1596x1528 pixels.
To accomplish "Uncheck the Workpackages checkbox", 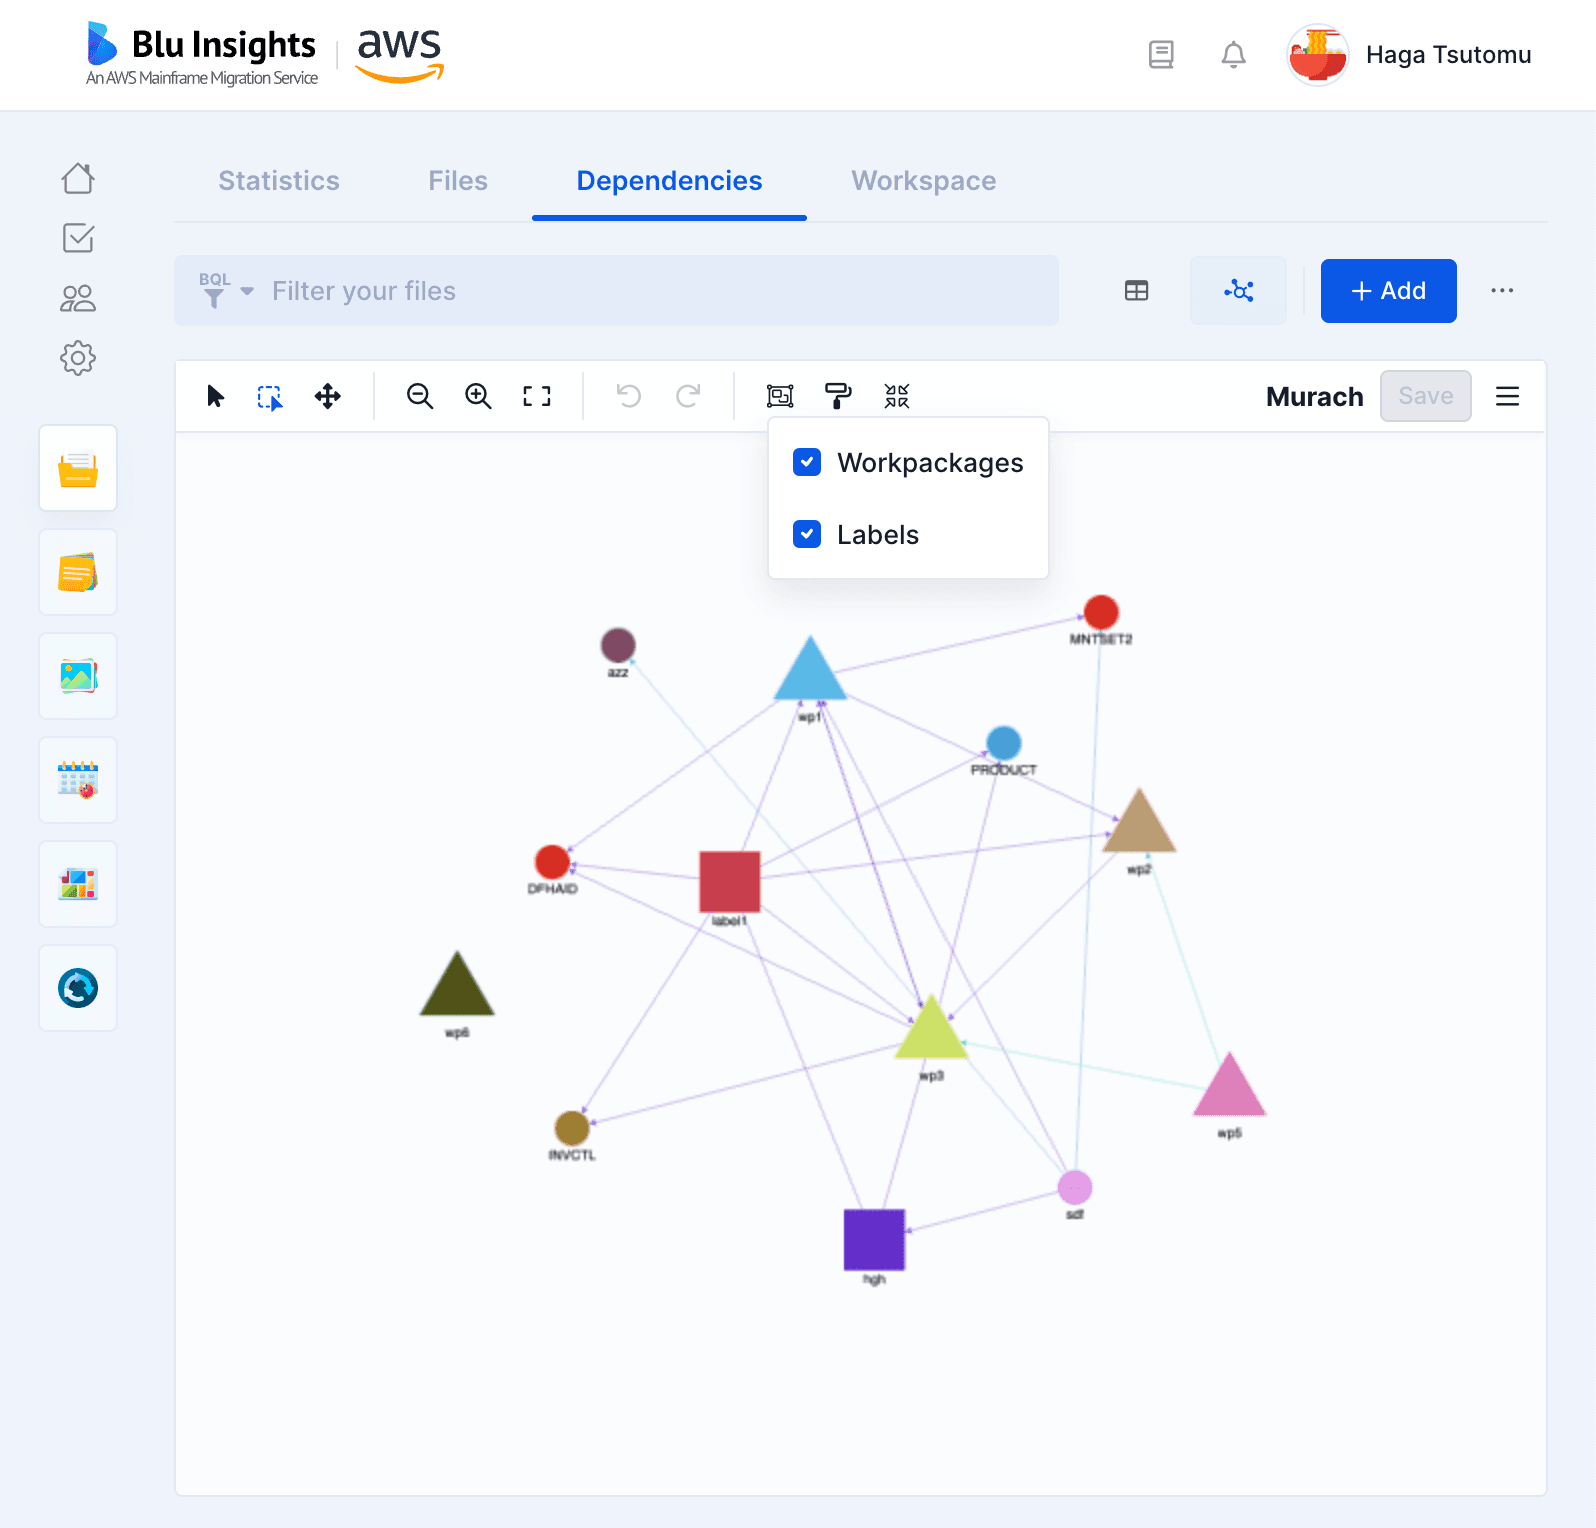I will pyautogui.click(x=807, y=462).
